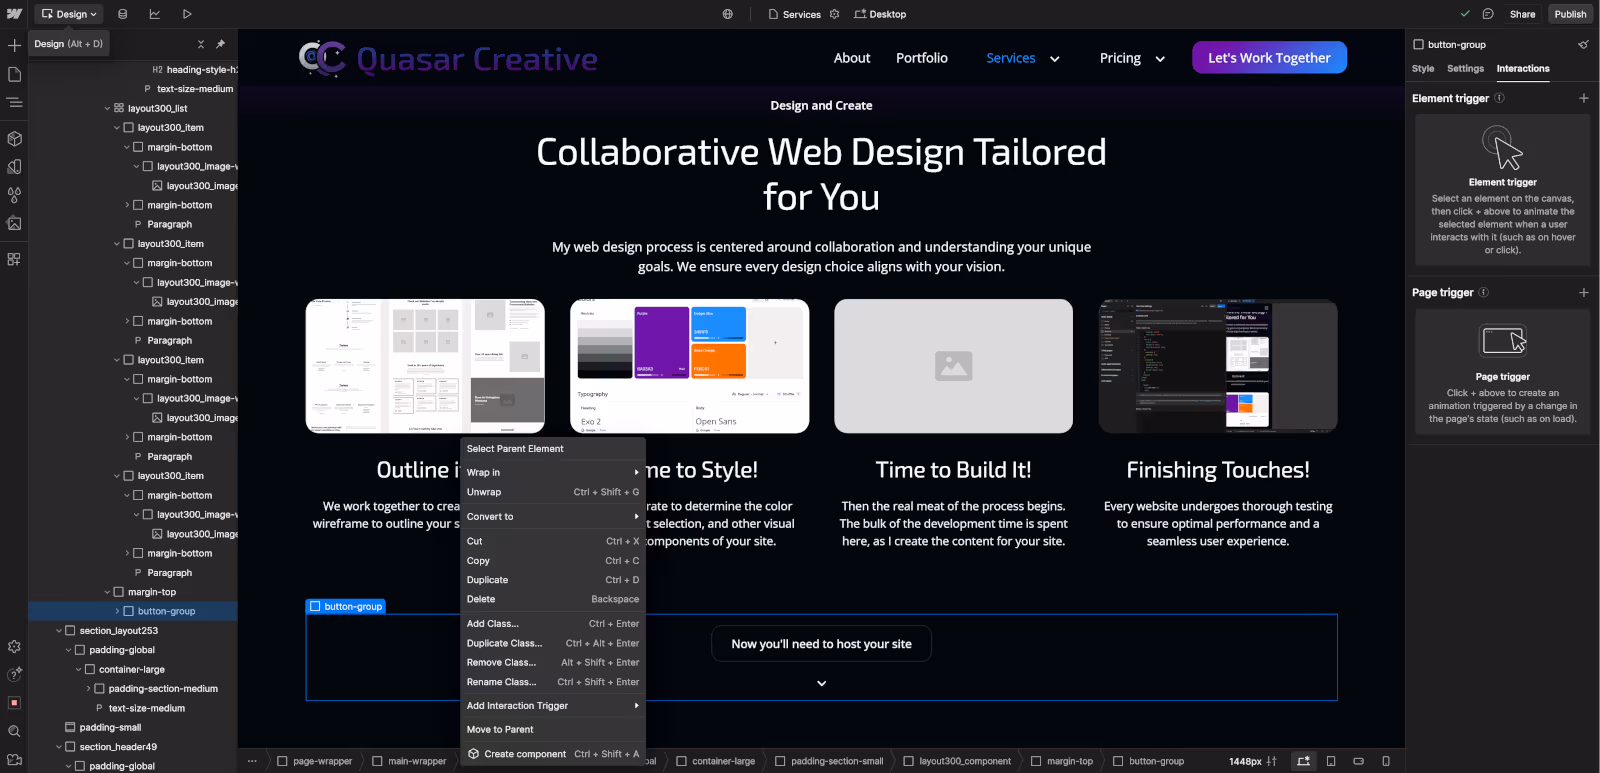Expand the button-group tree node
This screenshot has height=773, width=1600.
click(117, 611)
